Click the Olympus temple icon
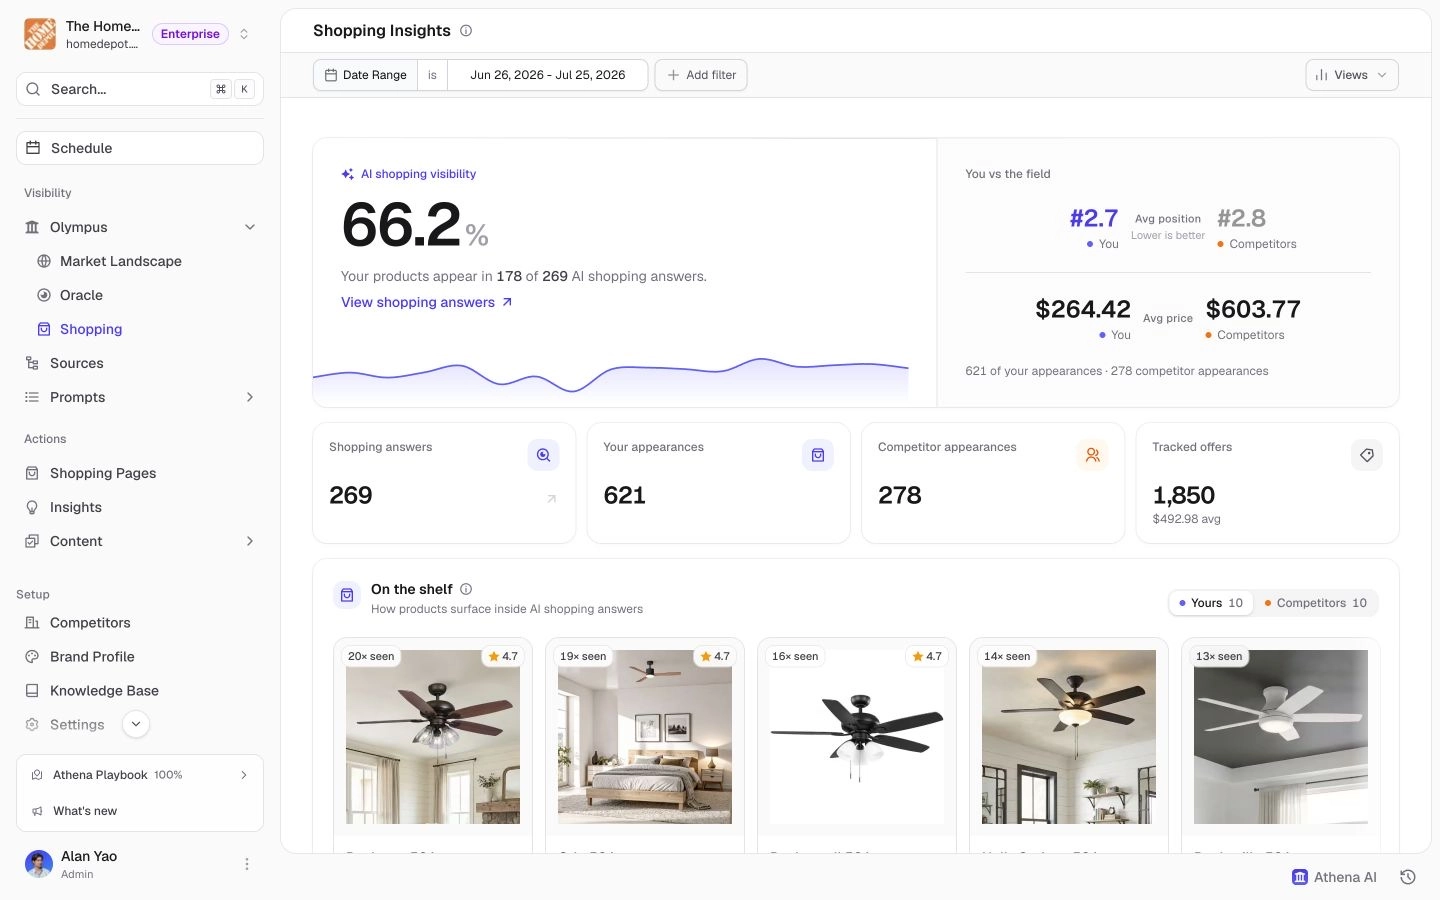1440x900 pixels. (32, 227)
